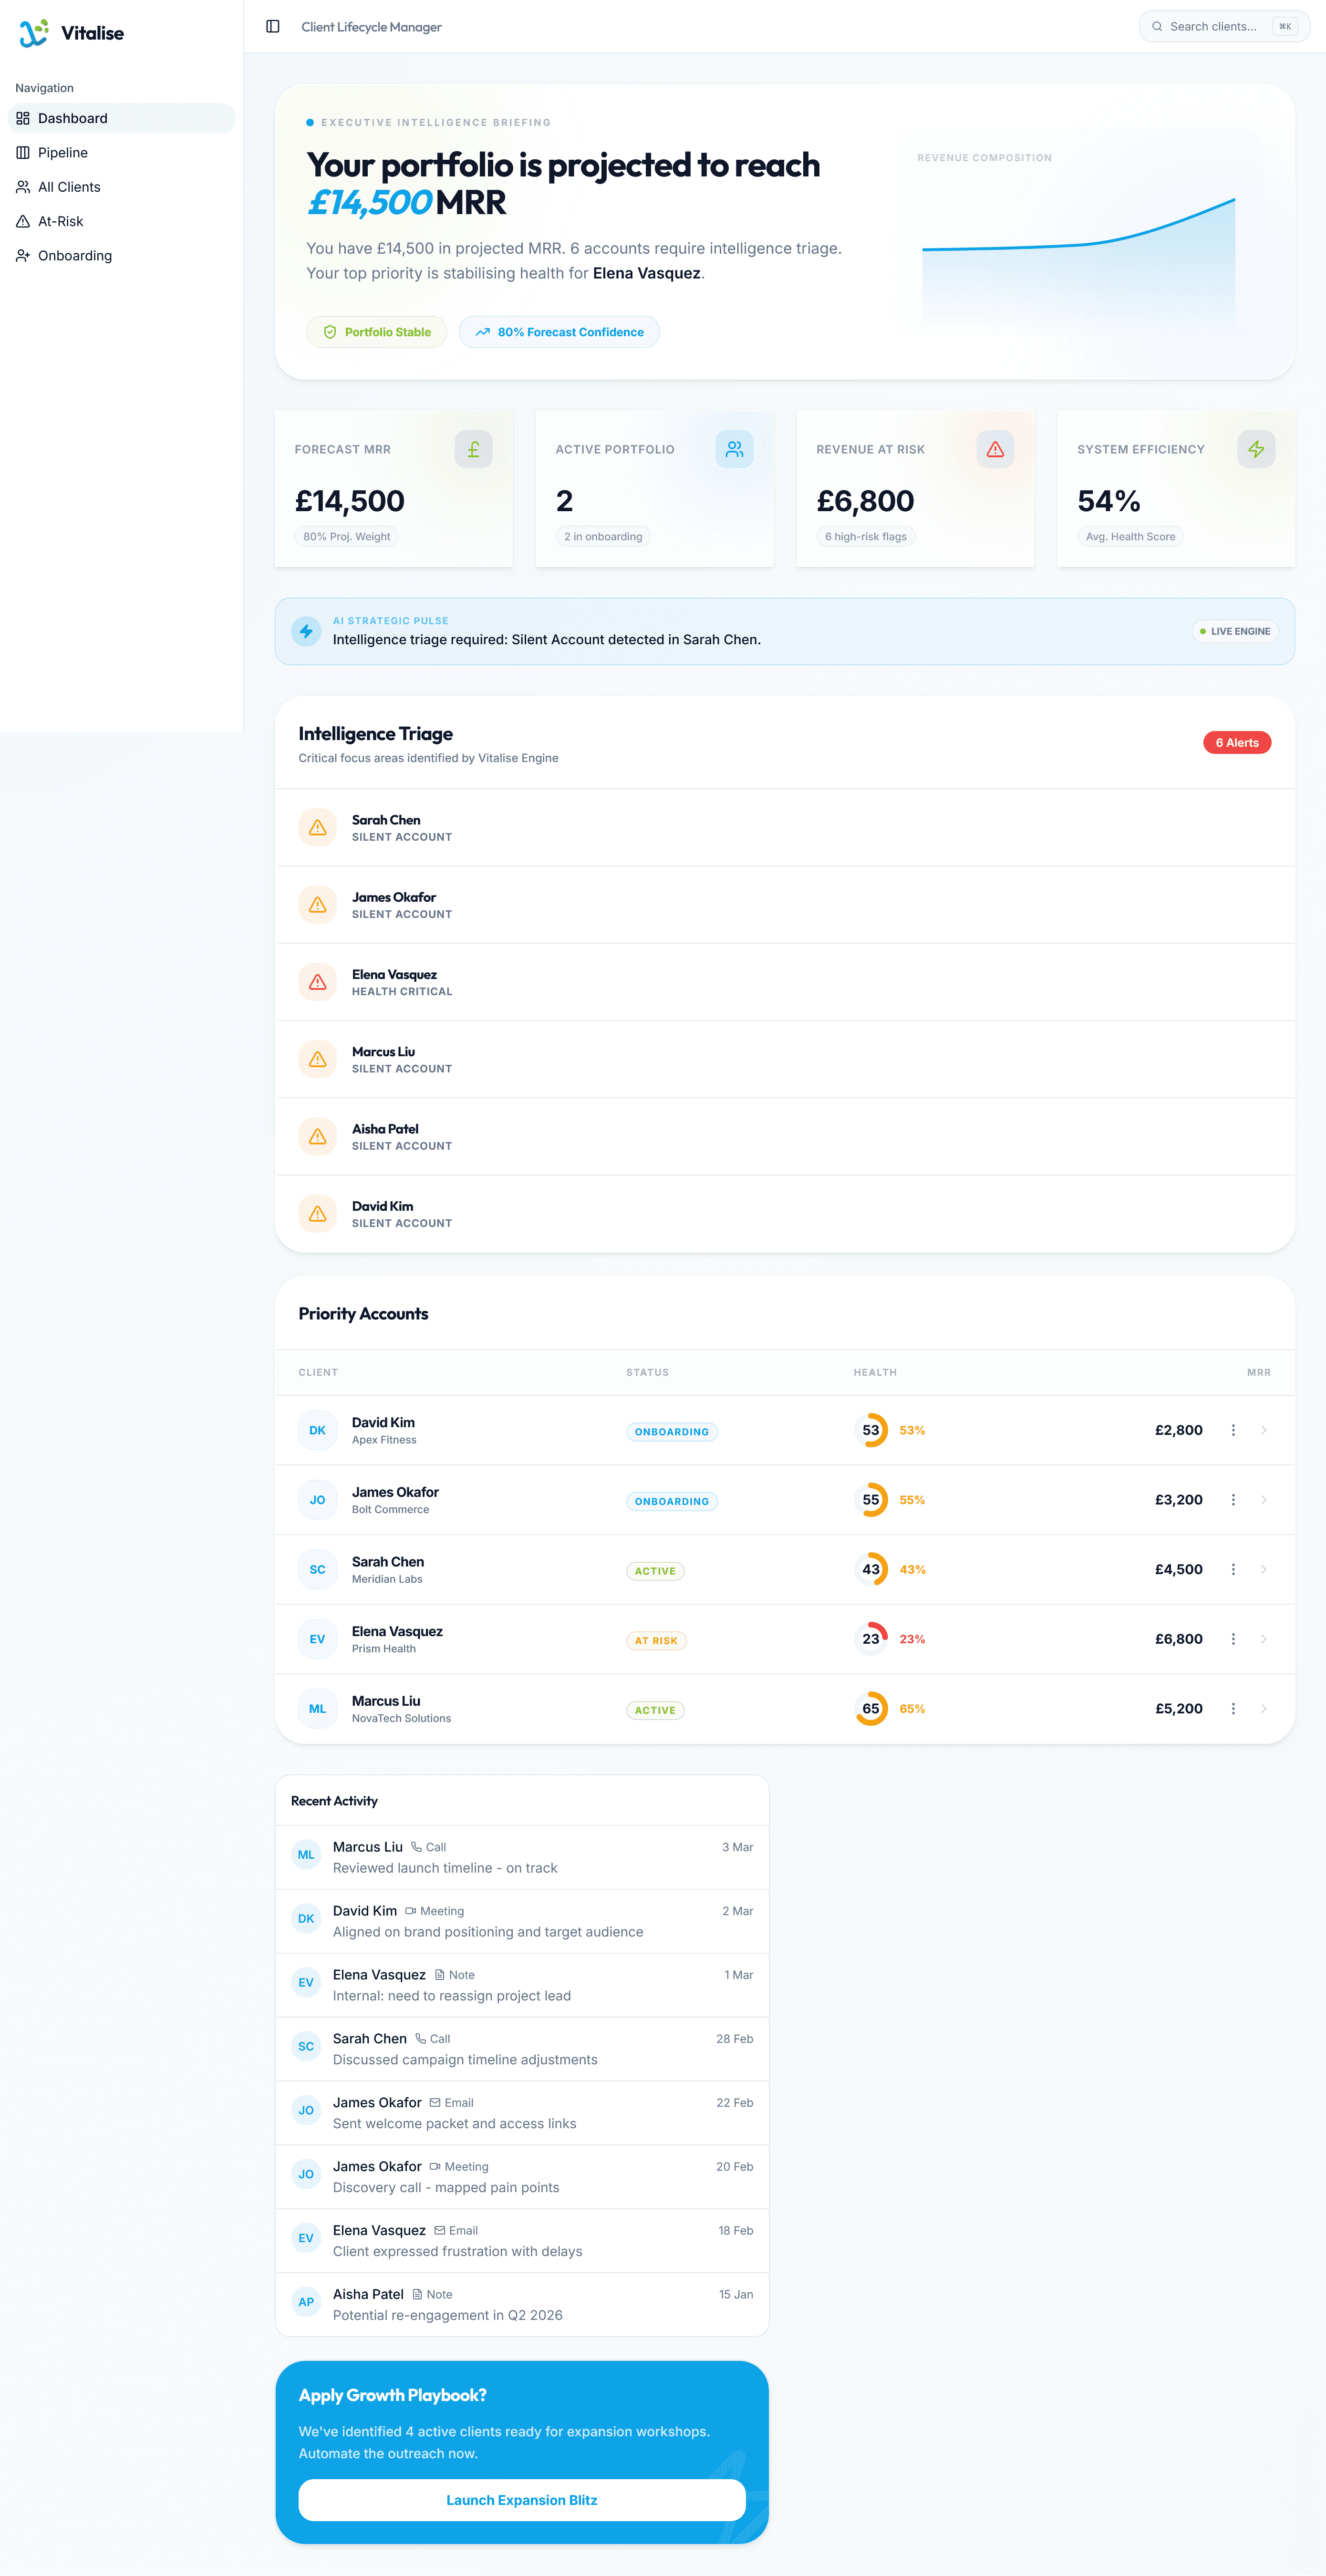1326x2576 pixels.
Task: Click the SC avatar in Priority Accounts
Action: coord(317,1569)
